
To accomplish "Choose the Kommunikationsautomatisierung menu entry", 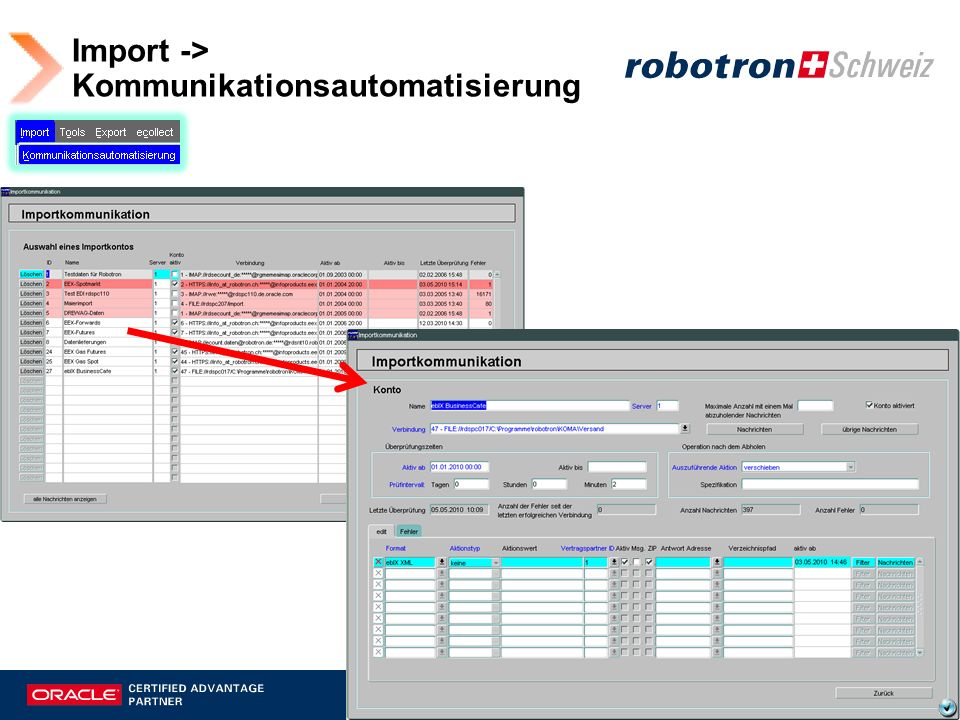I will [x=99, y=155].
